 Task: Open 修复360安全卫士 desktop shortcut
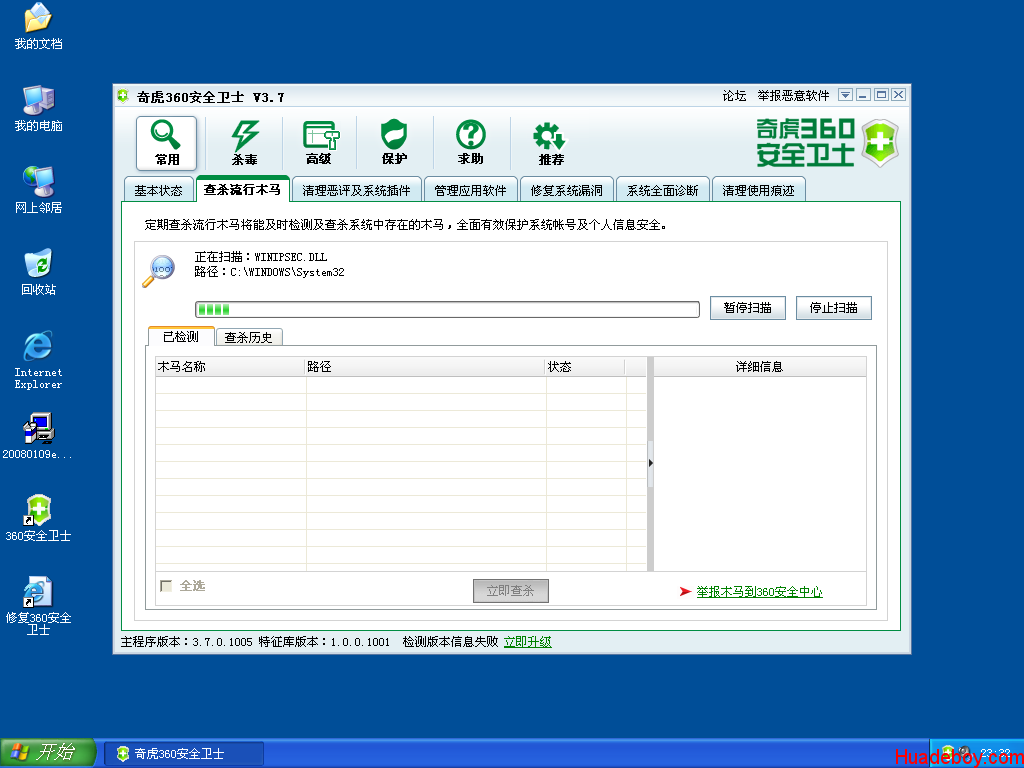coord(38,605)
